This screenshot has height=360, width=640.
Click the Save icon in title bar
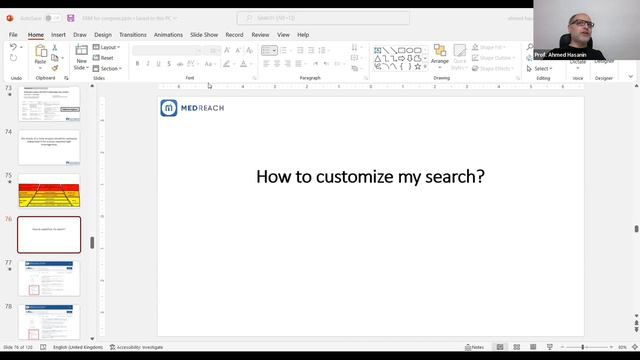tap(71, 18)
